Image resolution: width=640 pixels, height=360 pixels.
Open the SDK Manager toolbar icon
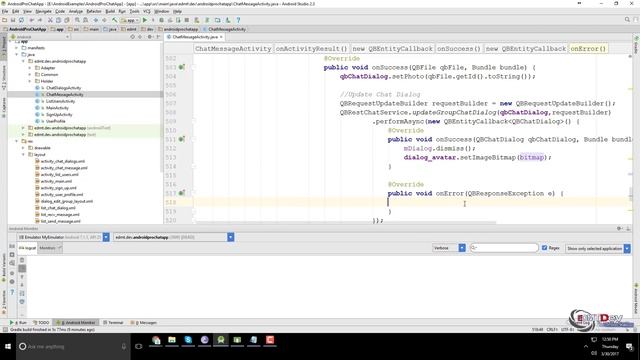pos(228,20)
